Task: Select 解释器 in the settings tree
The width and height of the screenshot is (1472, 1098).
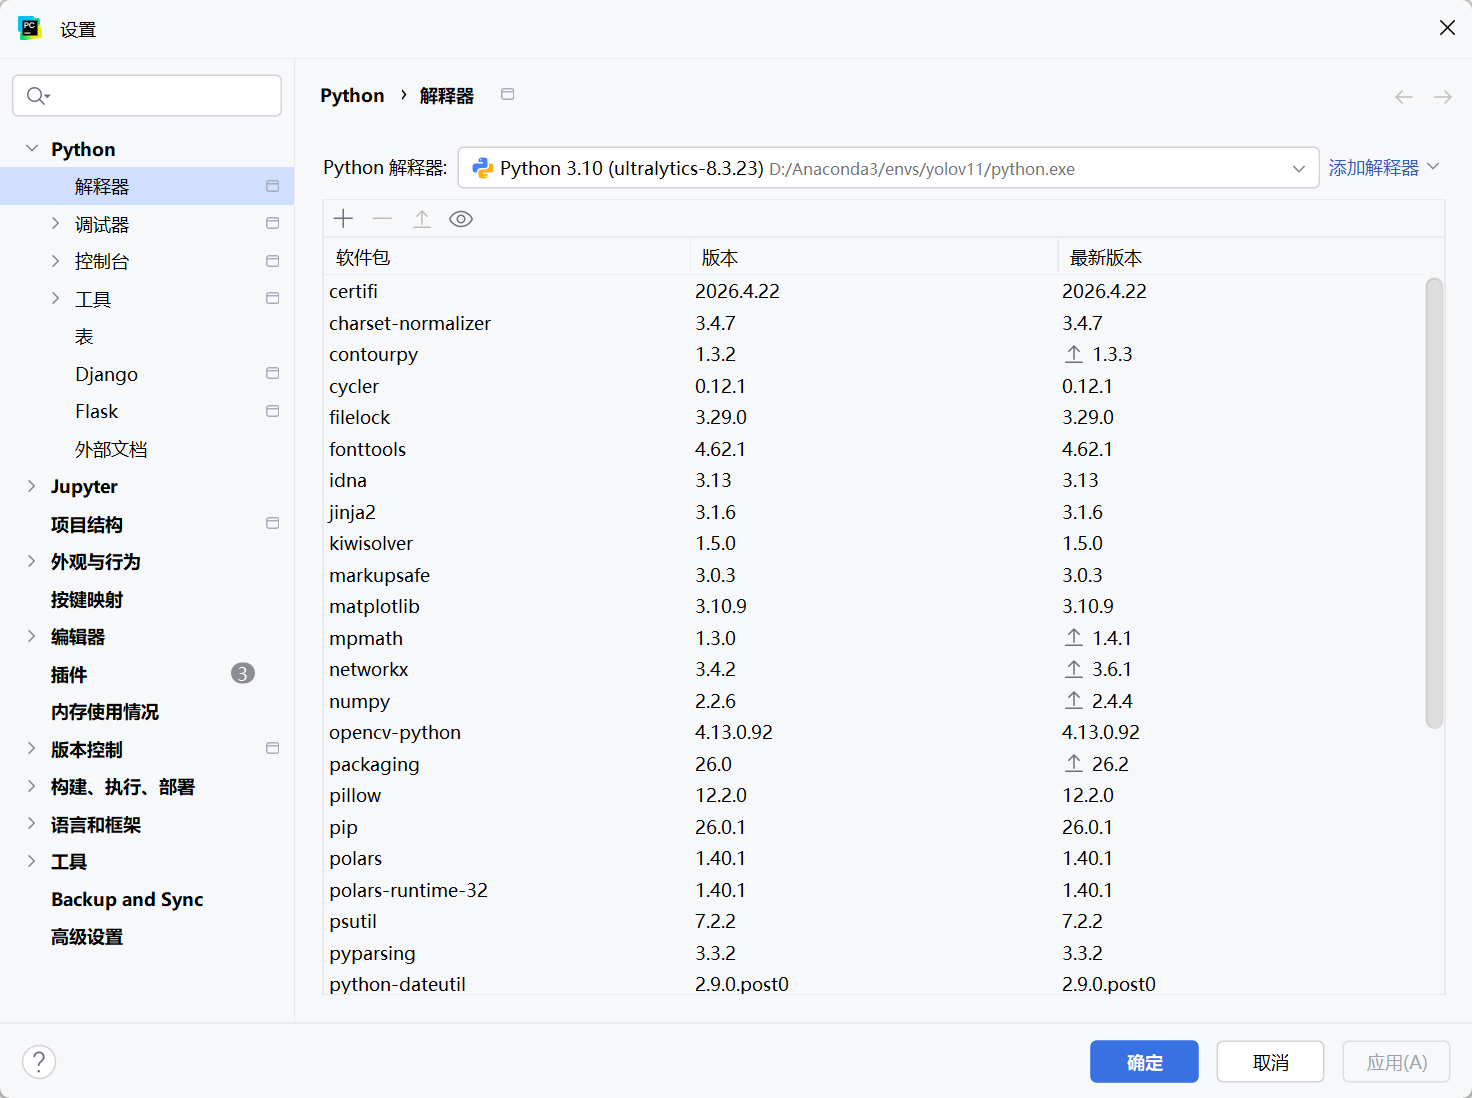Action: [147, 186]
